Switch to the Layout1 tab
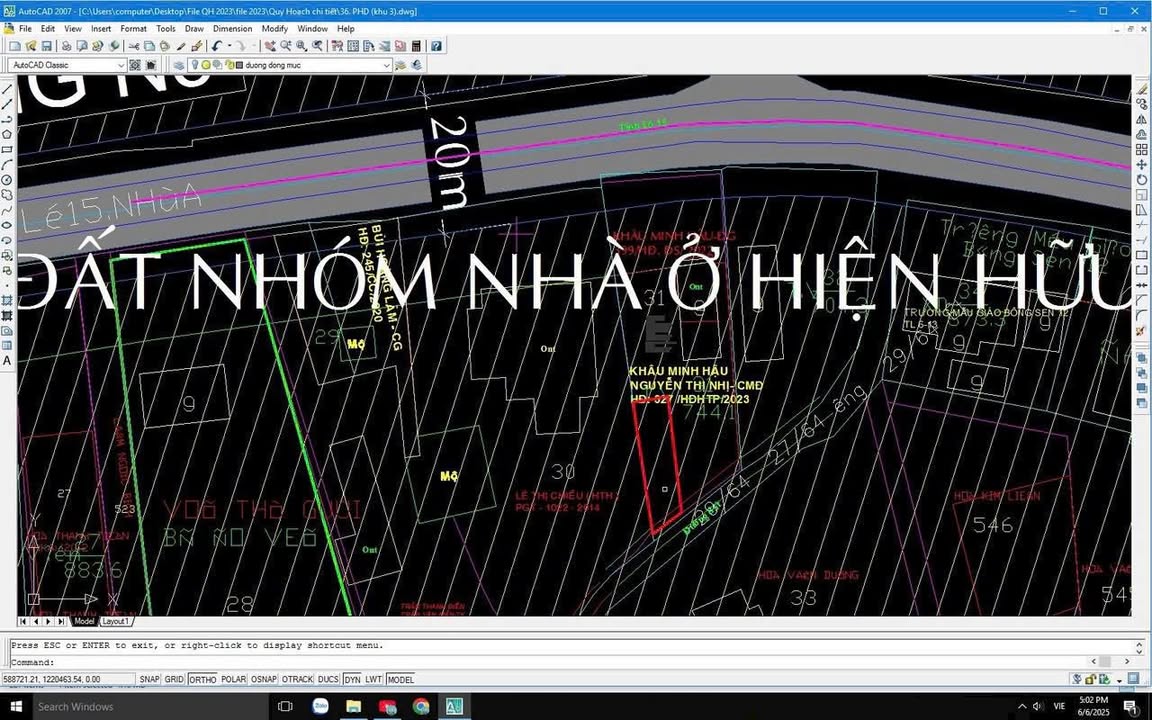 [x=115, y=621]
